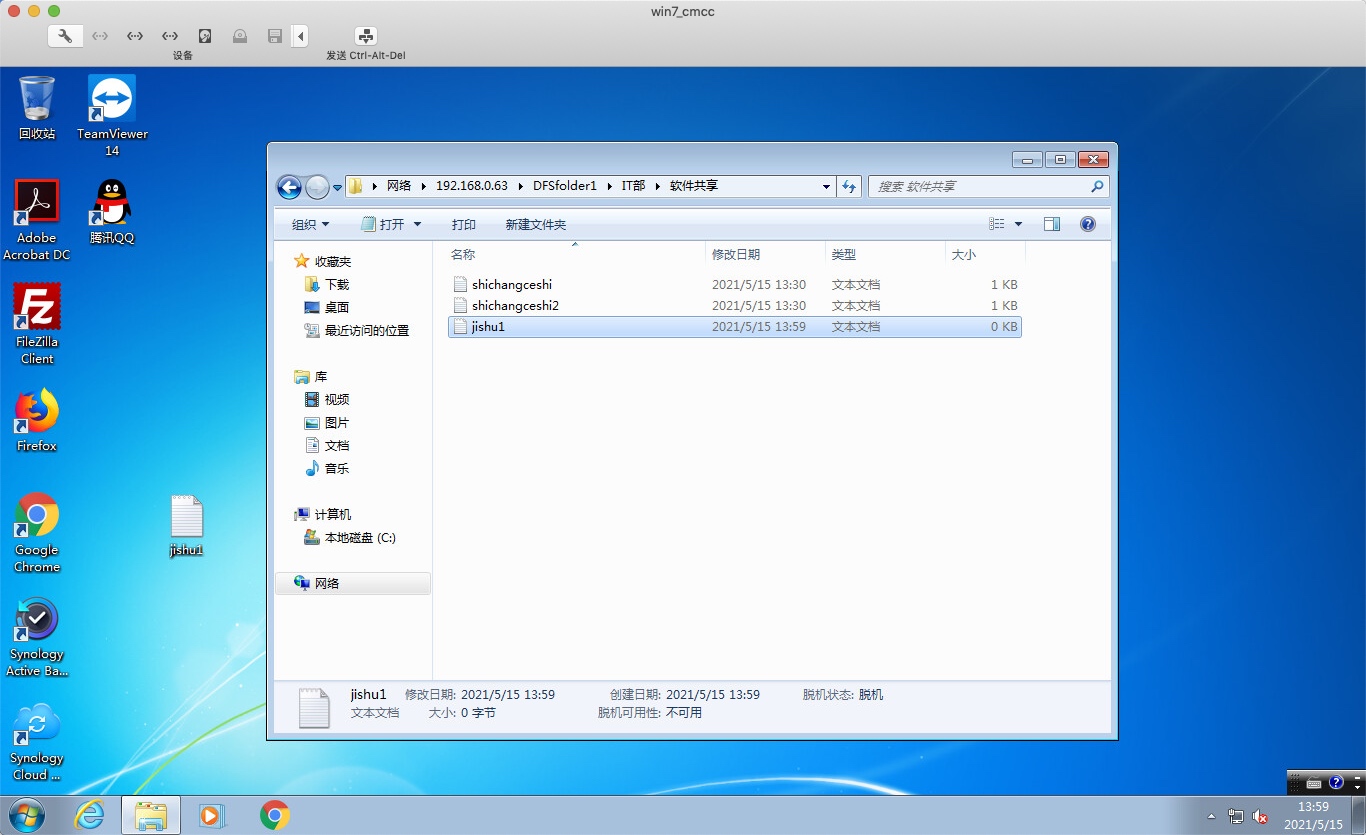Sort by the 名称 column header
Viewport: 1366px width, 835px height.
click(x=575, y=255)
